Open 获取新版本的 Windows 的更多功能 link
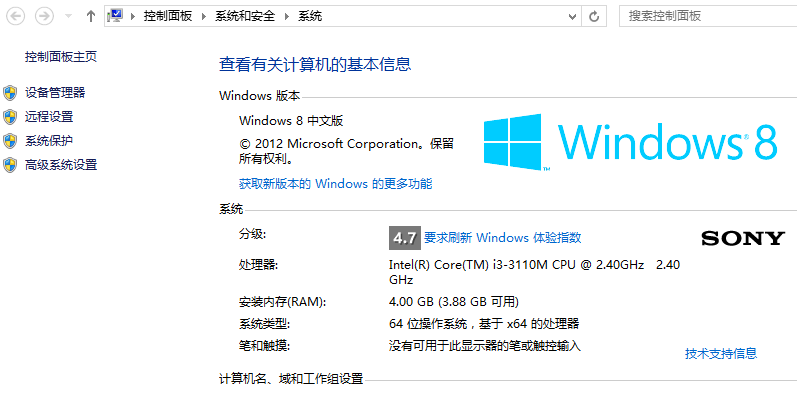The image size is (797, 395). coord(335,184)
